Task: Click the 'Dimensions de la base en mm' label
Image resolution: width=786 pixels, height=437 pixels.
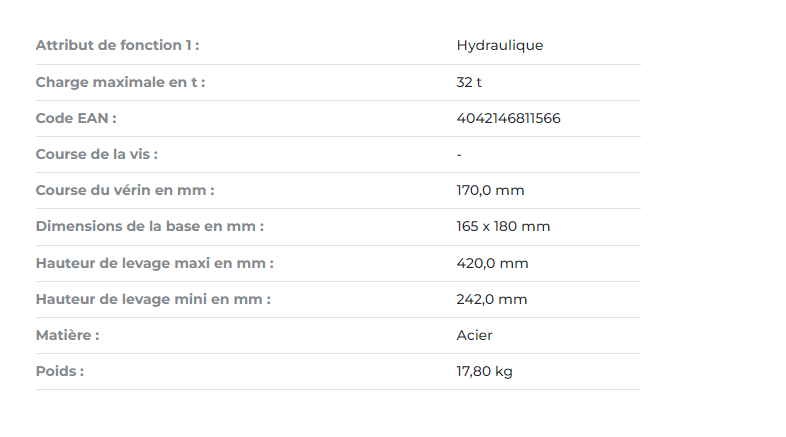Action: point(149,227)
